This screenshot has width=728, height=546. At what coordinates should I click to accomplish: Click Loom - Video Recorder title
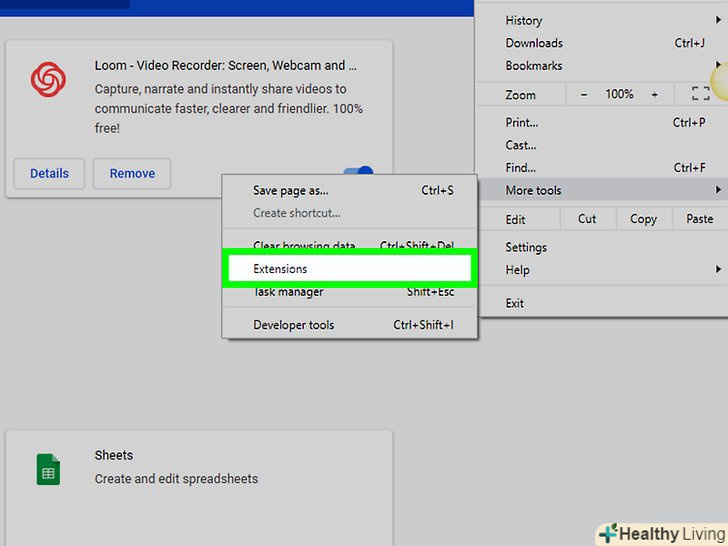pyautogui.click(x=226, y=65)
